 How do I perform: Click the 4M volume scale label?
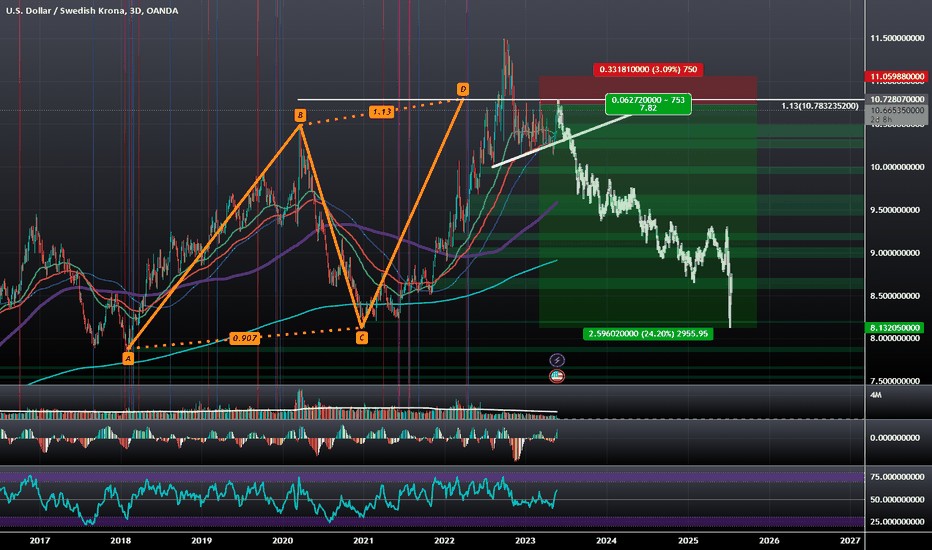pos(876,395)
